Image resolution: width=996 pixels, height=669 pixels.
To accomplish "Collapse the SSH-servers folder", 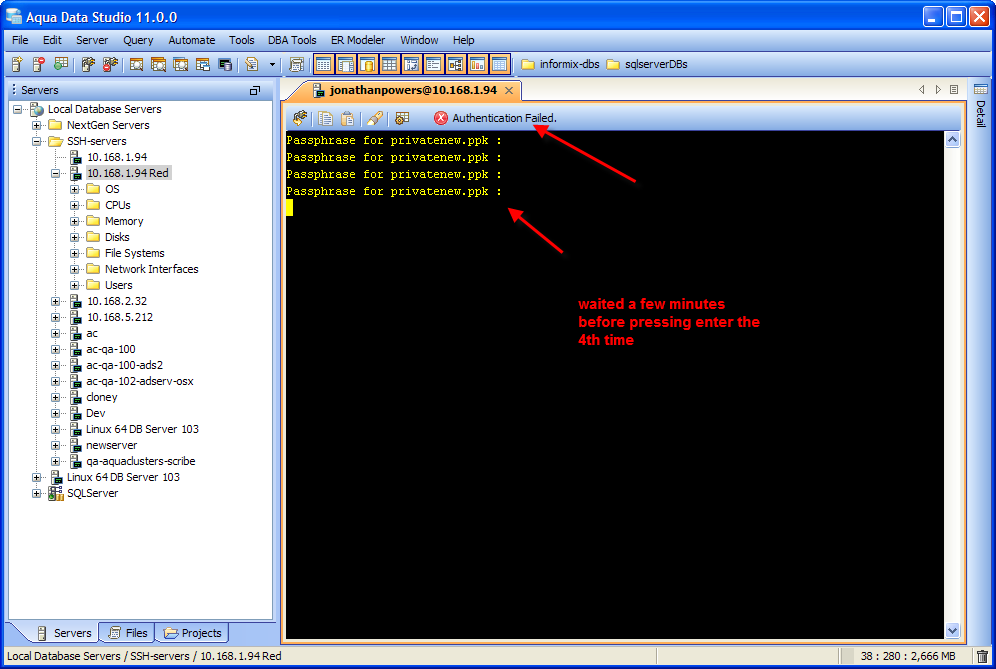I will [37, 141].
